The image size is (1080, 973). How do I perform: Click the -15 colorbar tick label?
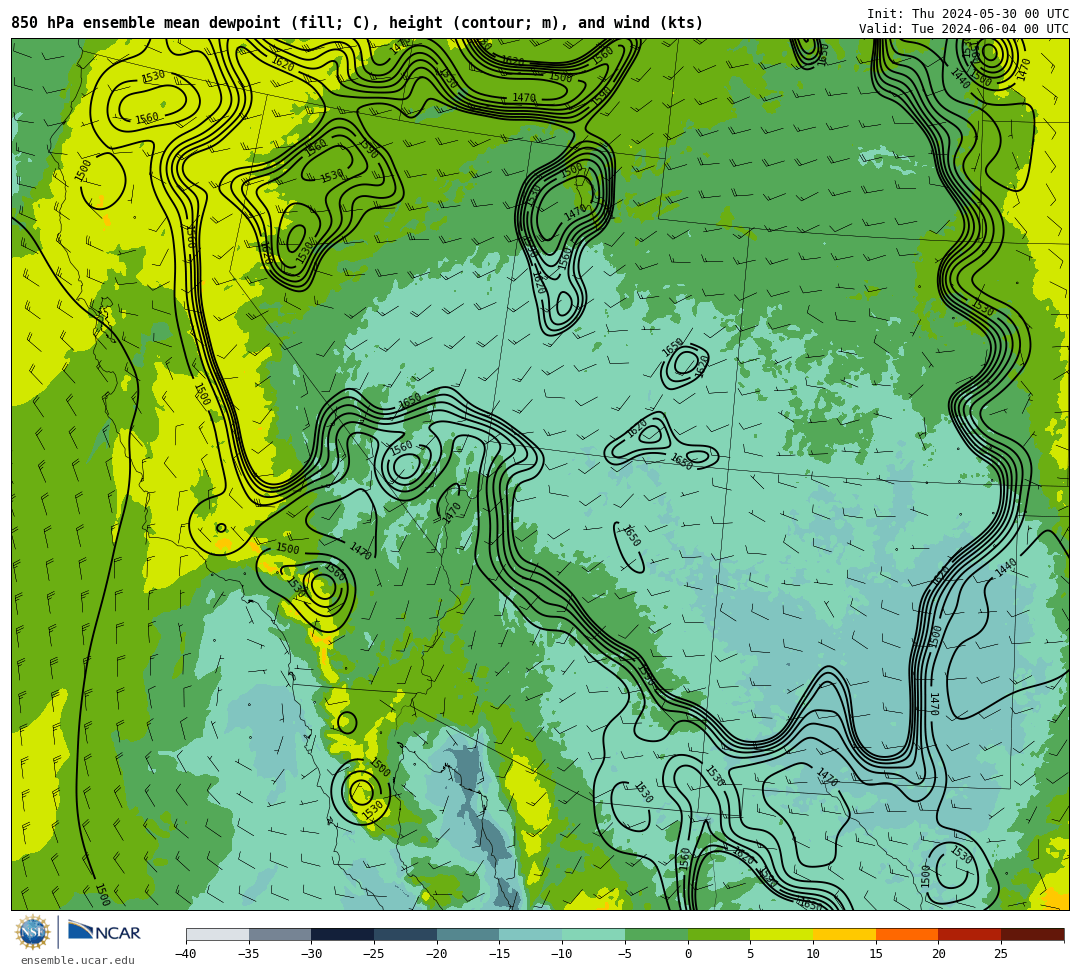pyautogui.click(x=499, y=954)
